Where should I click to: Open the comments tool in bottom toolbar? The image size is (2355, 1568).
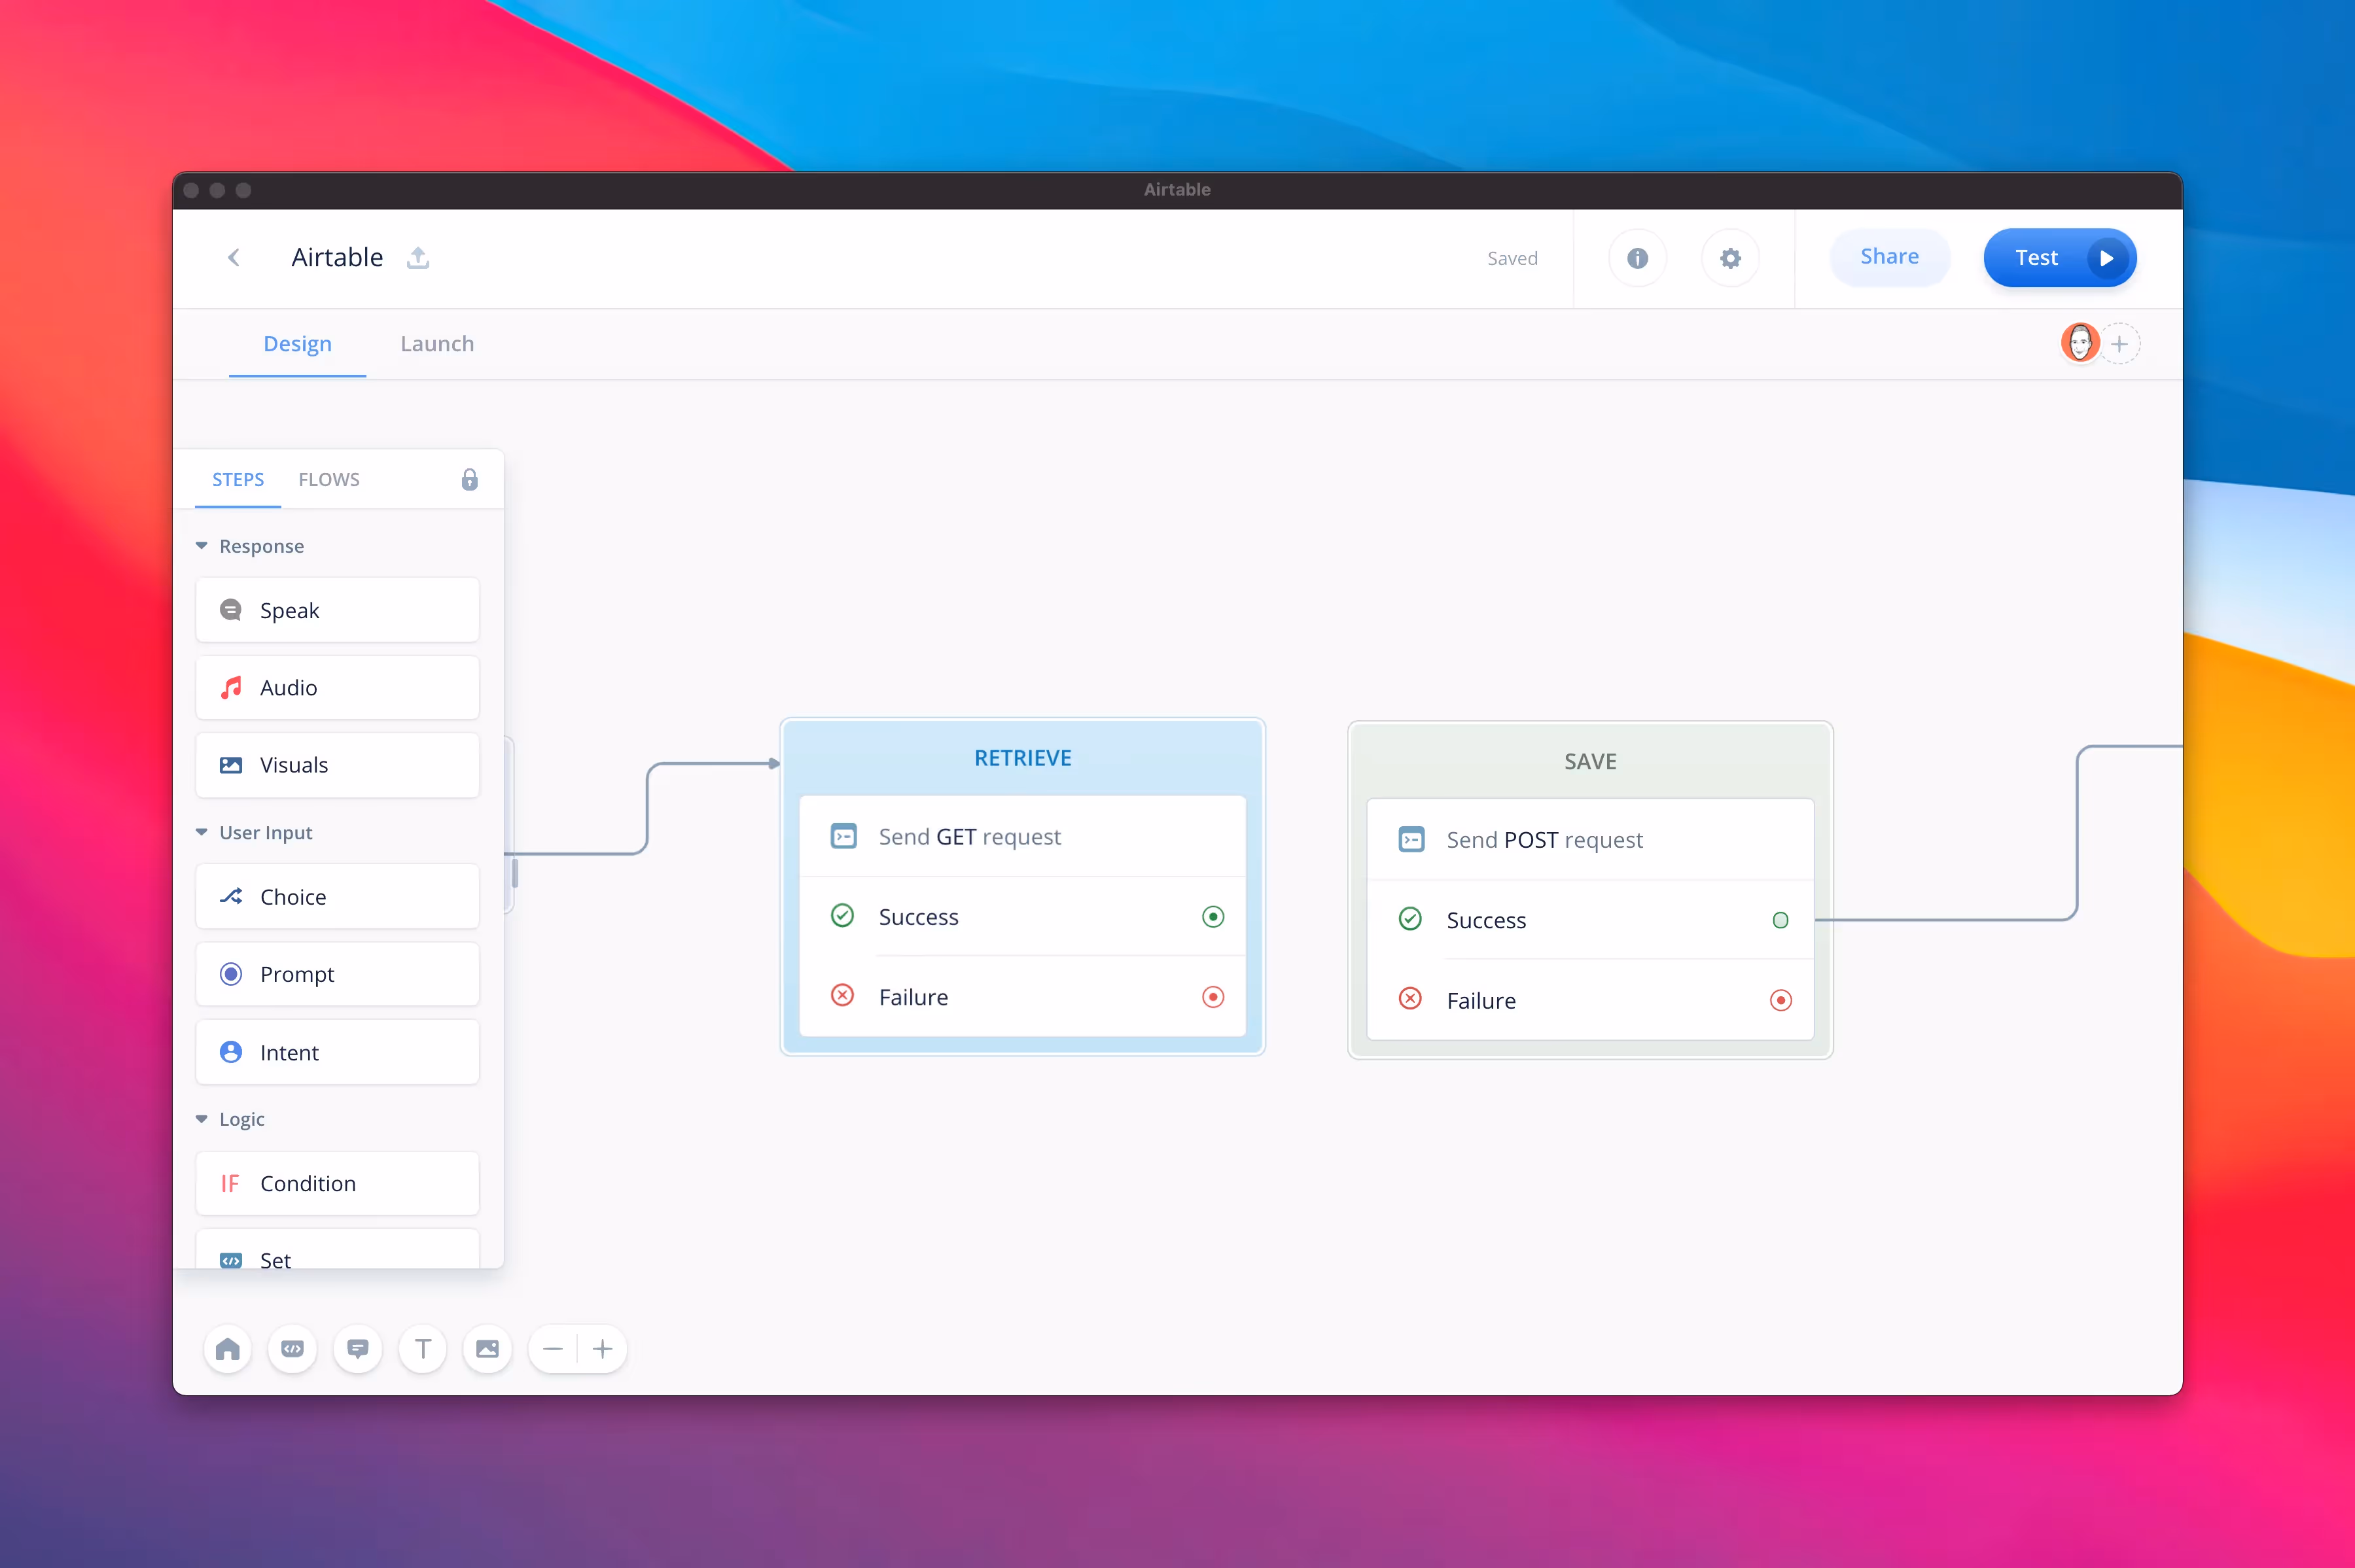(x=357, y=1349)
